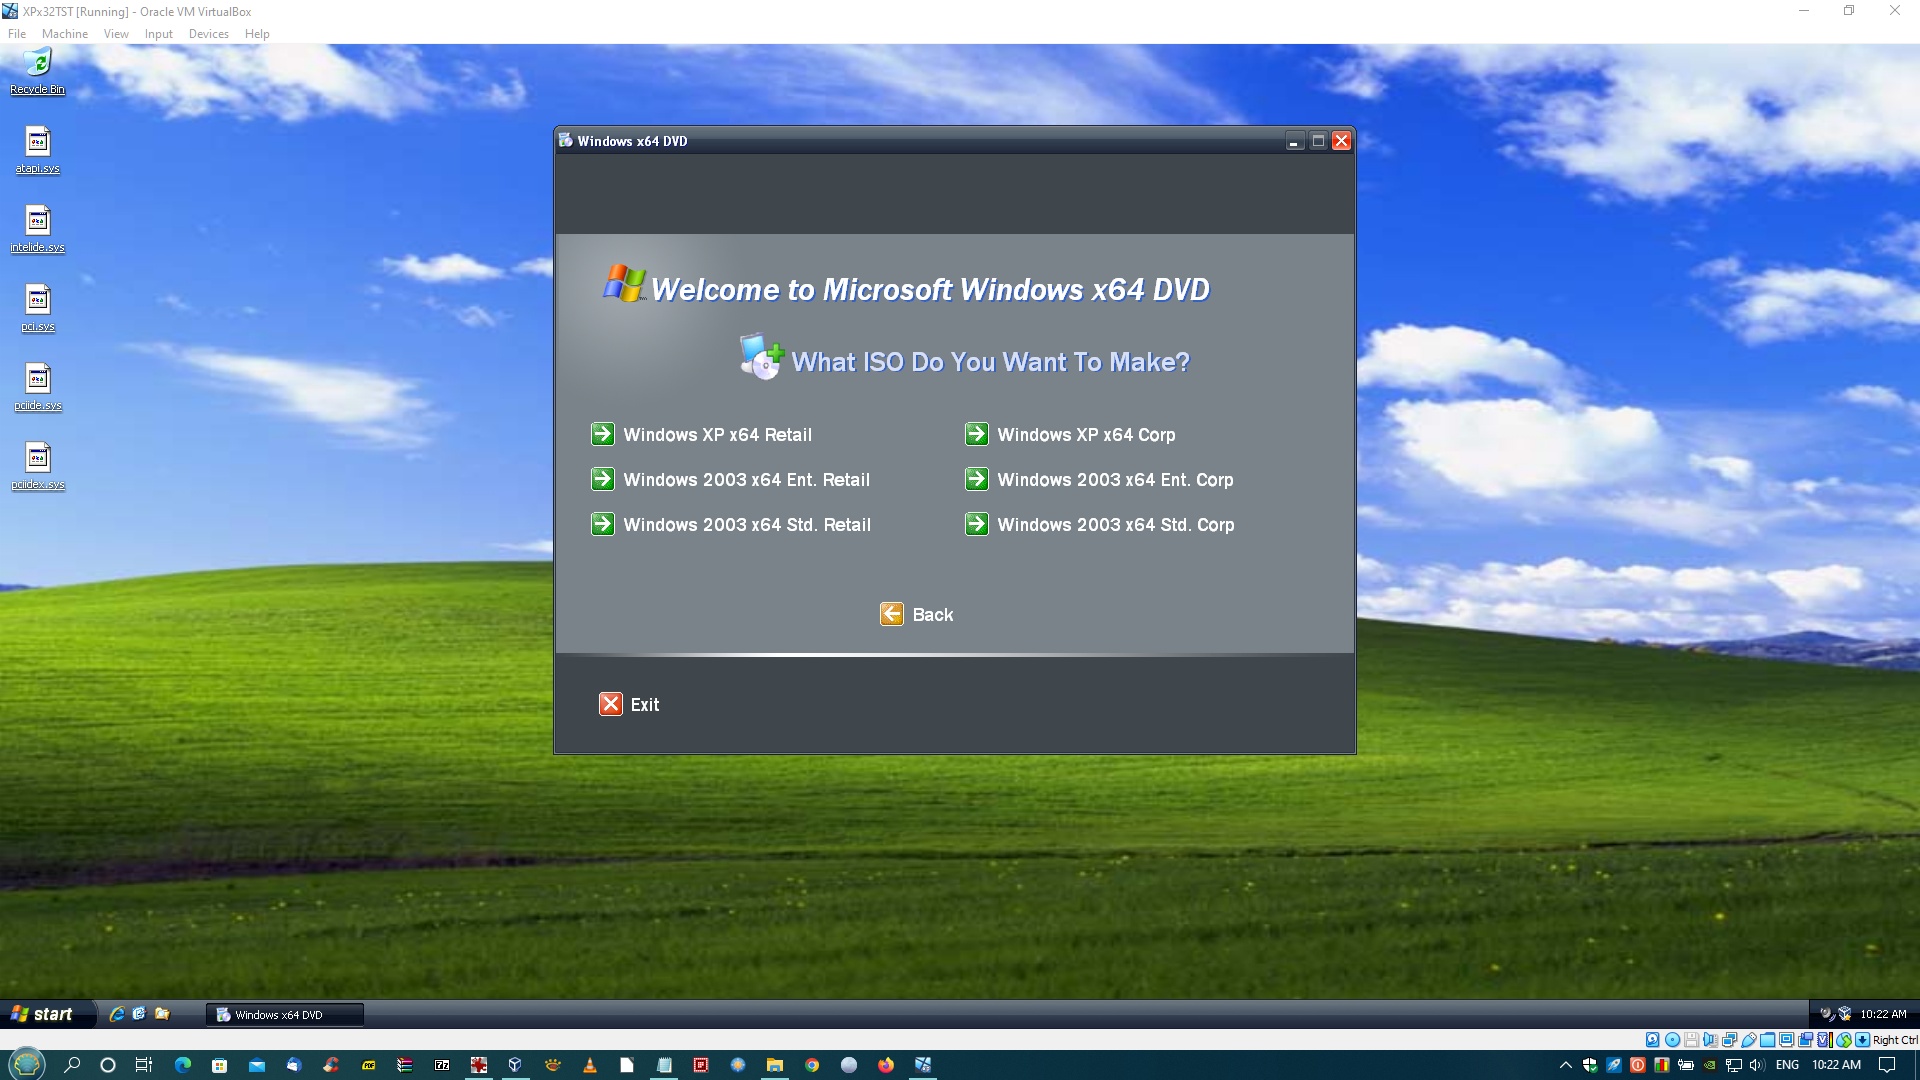Open Windows host search magnifier
This screenshot has width=1920, height=1080.
[72, 1065]
